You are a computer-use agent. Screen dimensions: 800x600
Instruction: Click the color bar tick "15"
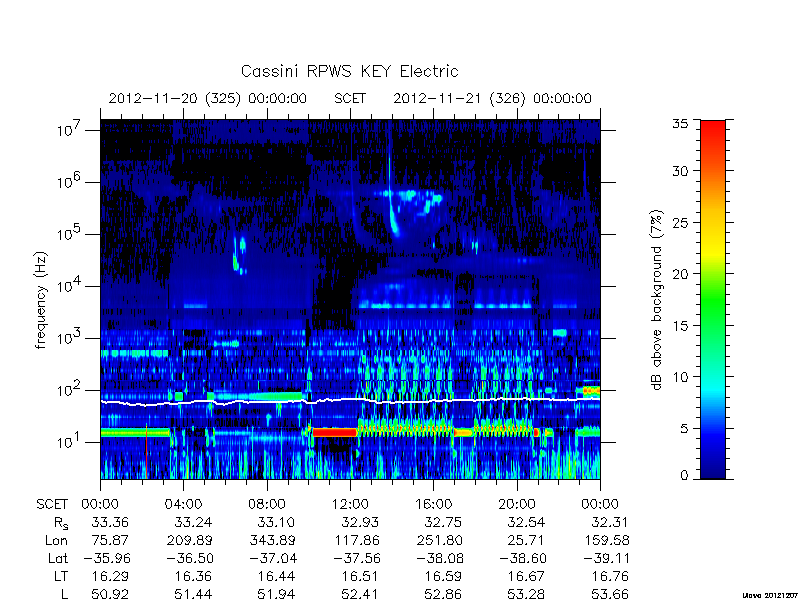coord(680,326)
